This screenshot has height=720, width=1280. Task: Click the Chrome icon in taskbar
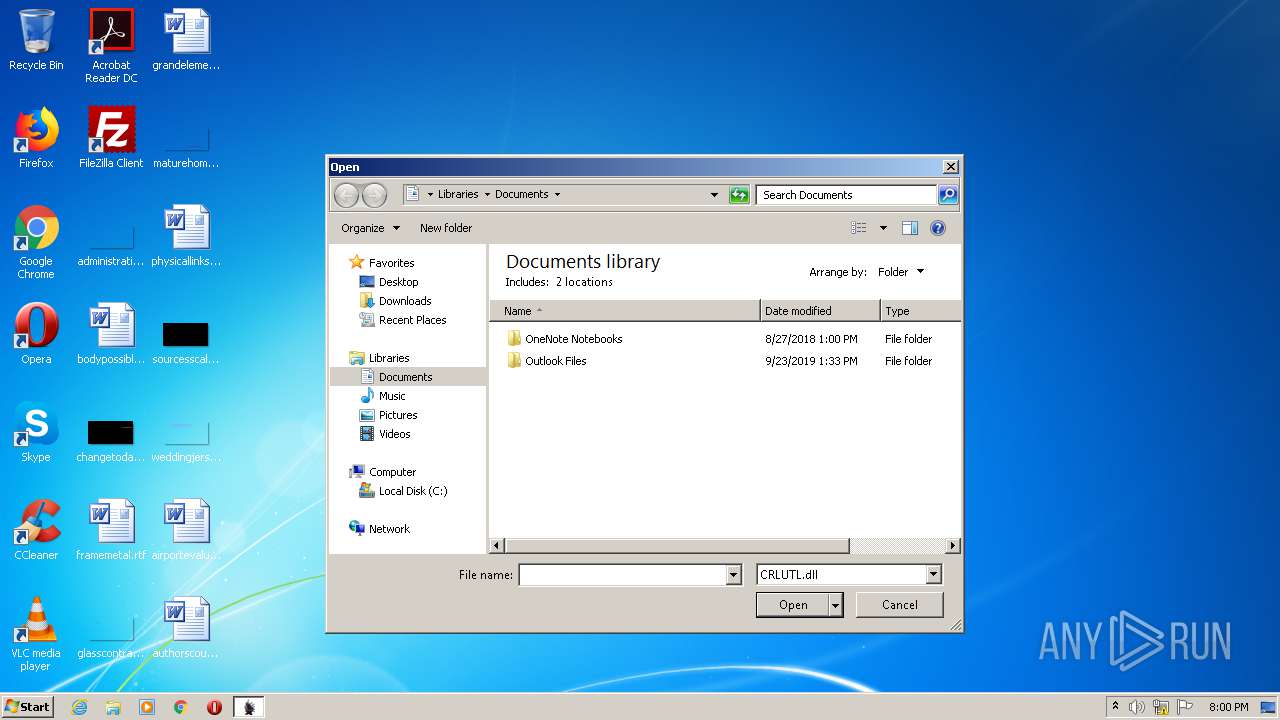[x=181, y=707]
